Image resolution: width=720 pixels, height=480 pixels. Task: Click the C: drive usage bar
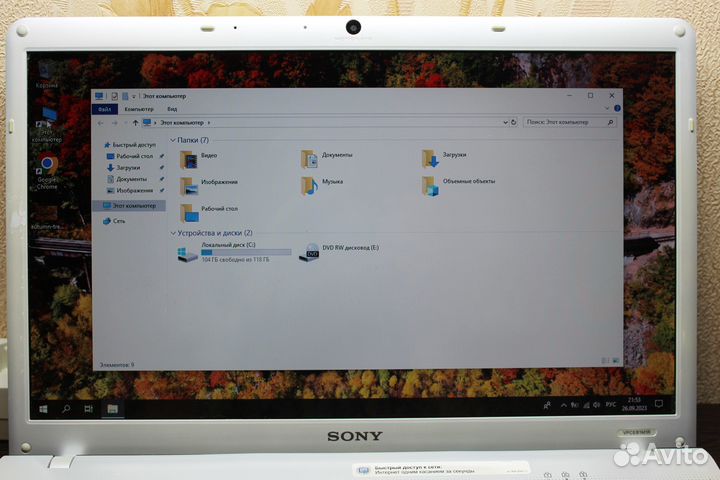[246, 252]
